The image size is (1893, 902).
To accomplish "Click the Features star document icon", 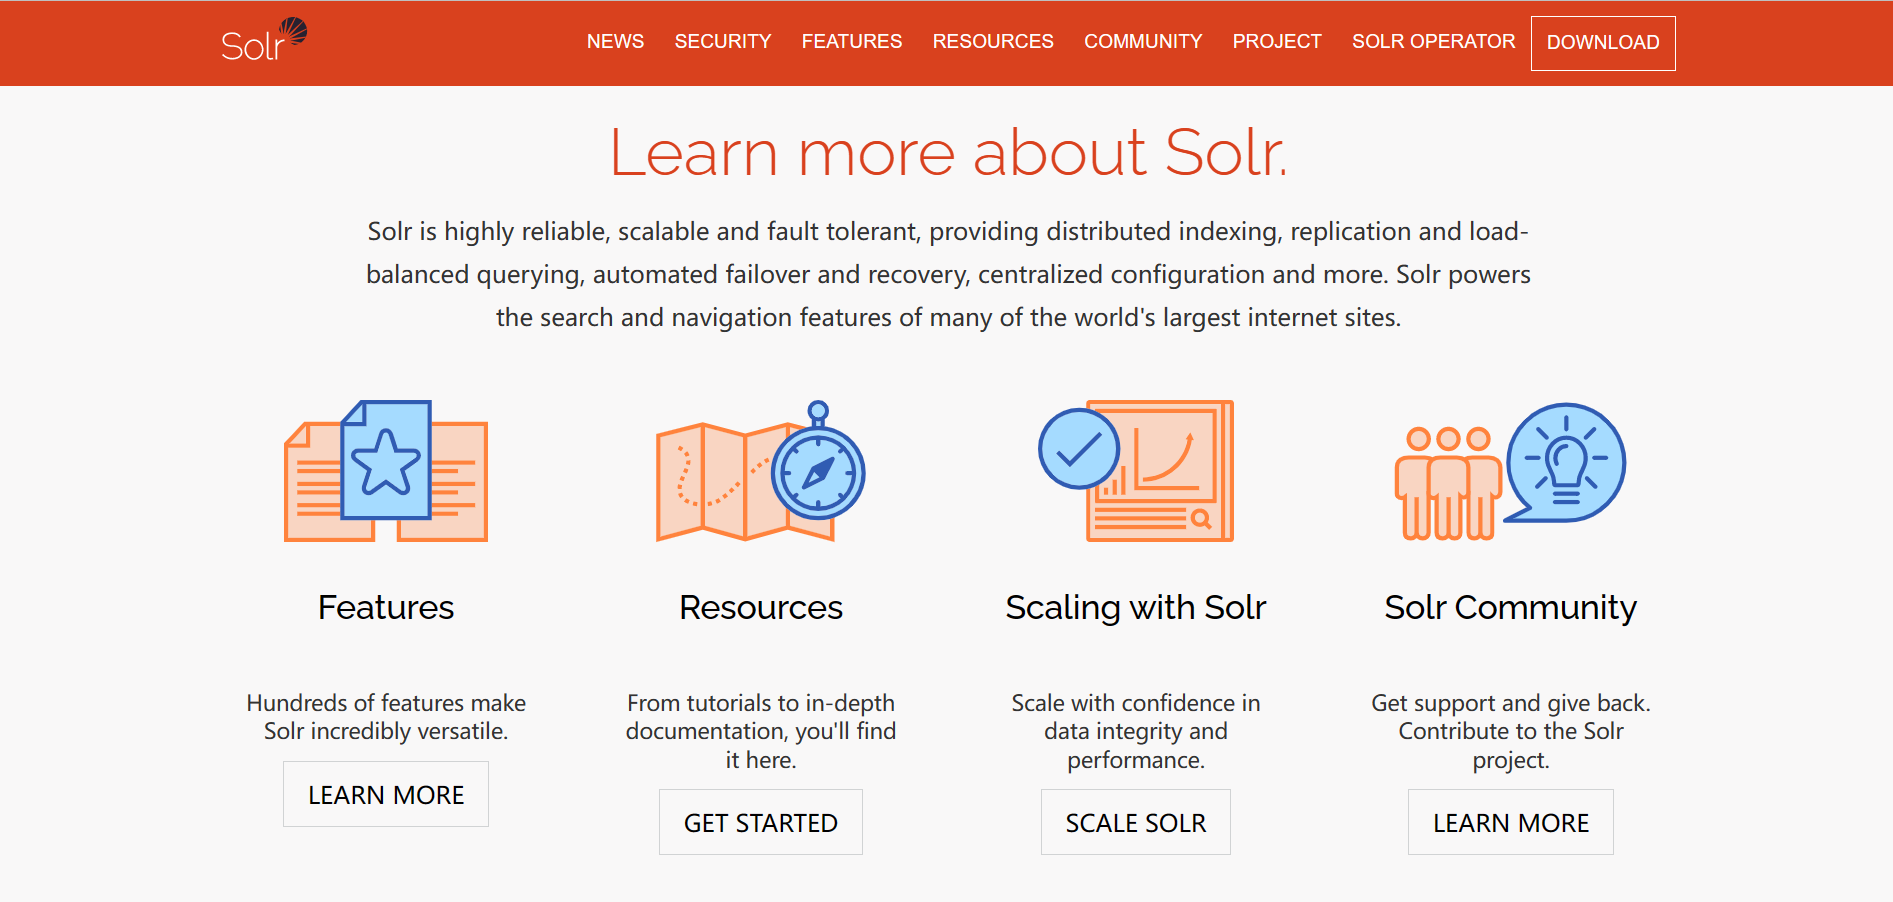I will [386, 470].
